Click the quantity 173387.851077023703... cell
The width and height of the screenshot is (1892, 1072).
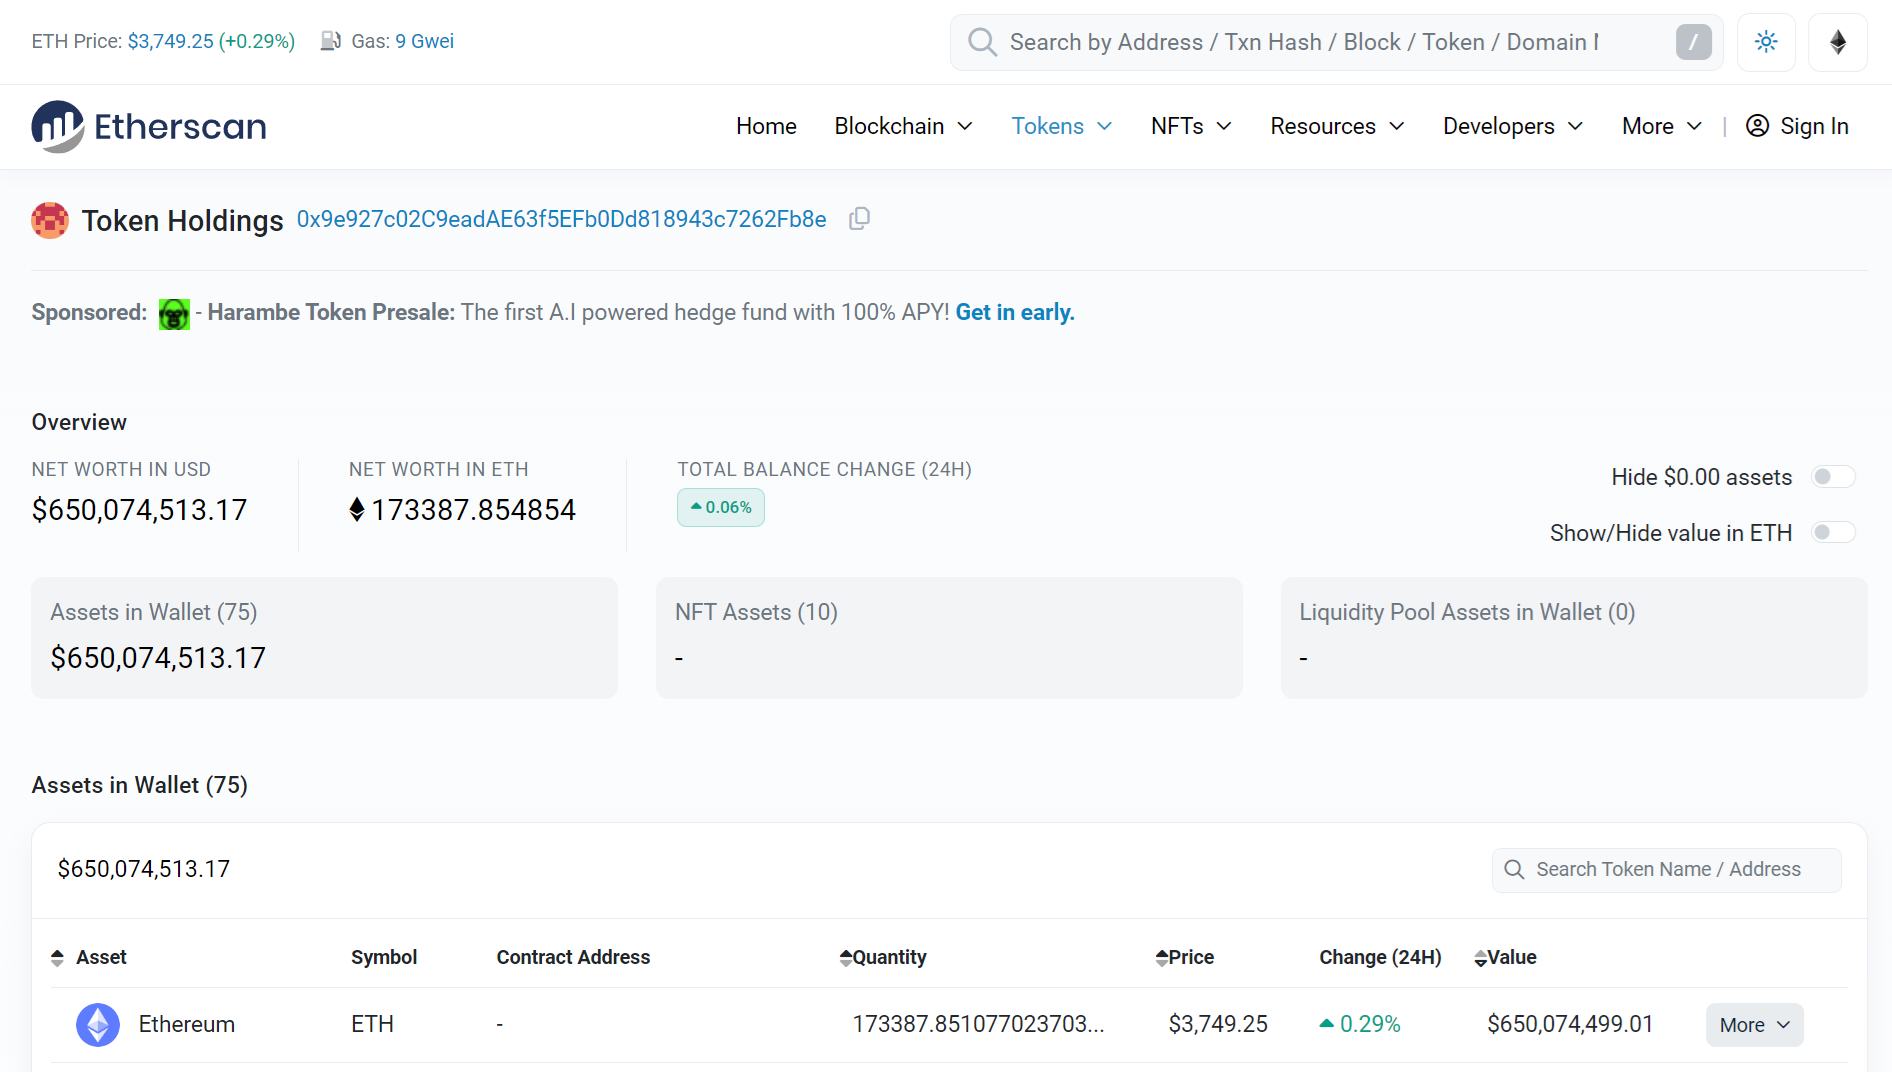978,1024
